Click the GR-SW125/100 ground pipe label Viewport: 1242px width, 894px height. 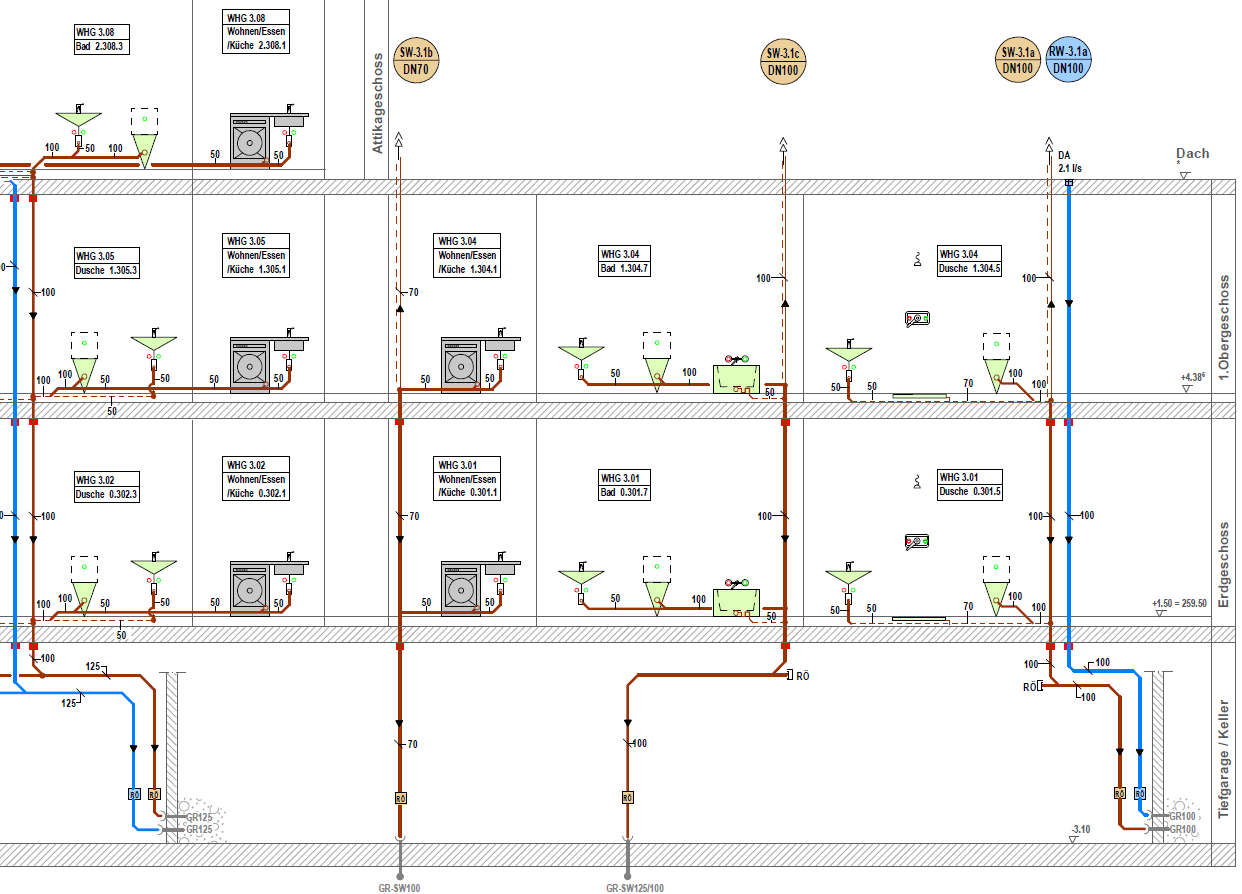coord(635,887)
